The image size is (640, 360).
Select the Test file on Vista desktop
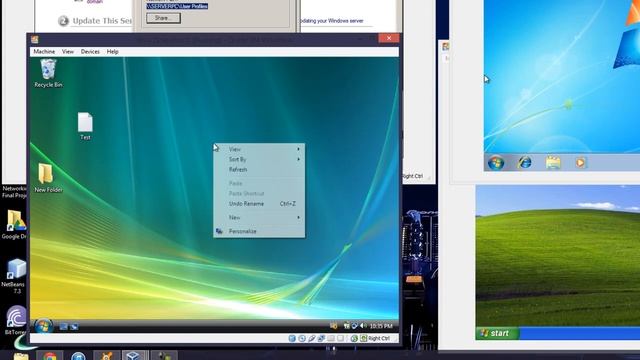point(85,126)
